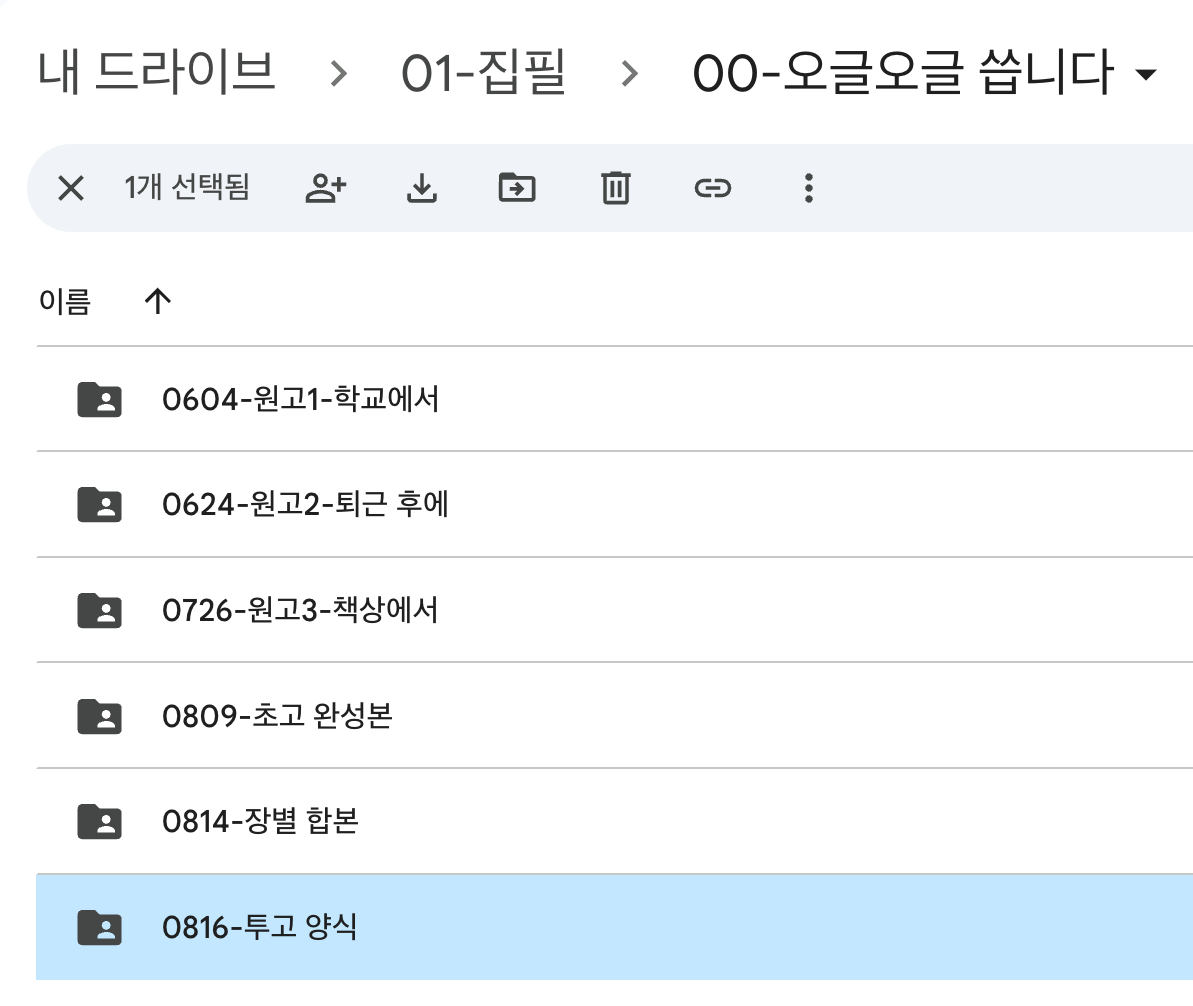1193x1006 pixels.
Task: Select the 0809-초고 완성본 folder
Action: (x=615, y=716)
